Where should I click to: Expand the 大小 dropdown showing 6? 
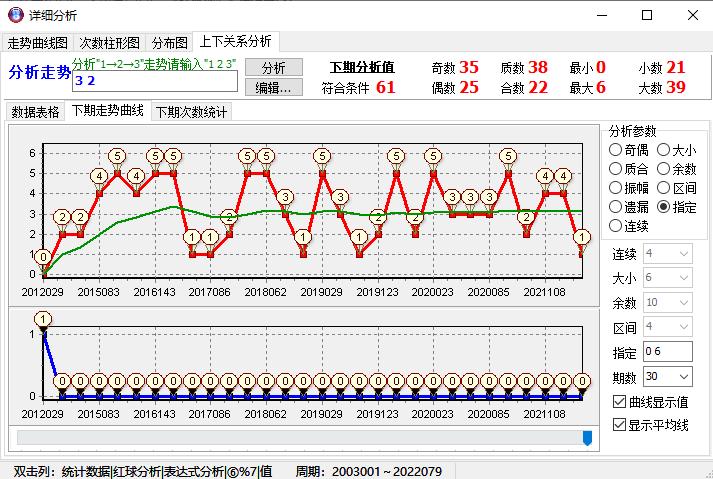tap(668, 277)
